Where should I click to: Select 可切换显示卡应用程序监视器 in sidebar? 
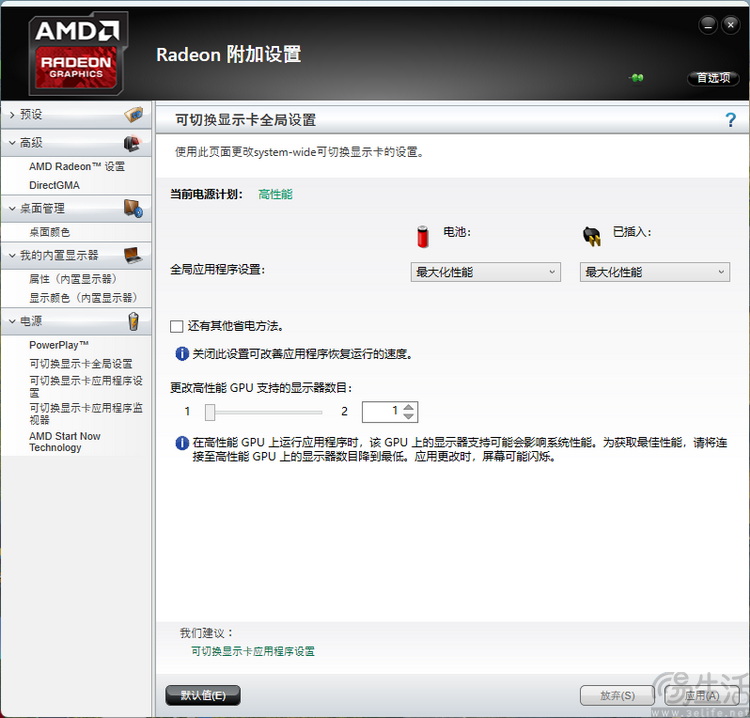(86, 414)
